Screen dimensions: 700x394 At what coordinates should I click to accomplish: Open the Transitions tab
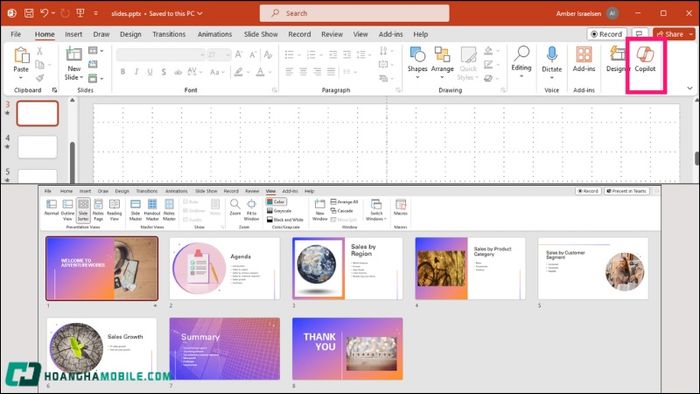[169, 34]
